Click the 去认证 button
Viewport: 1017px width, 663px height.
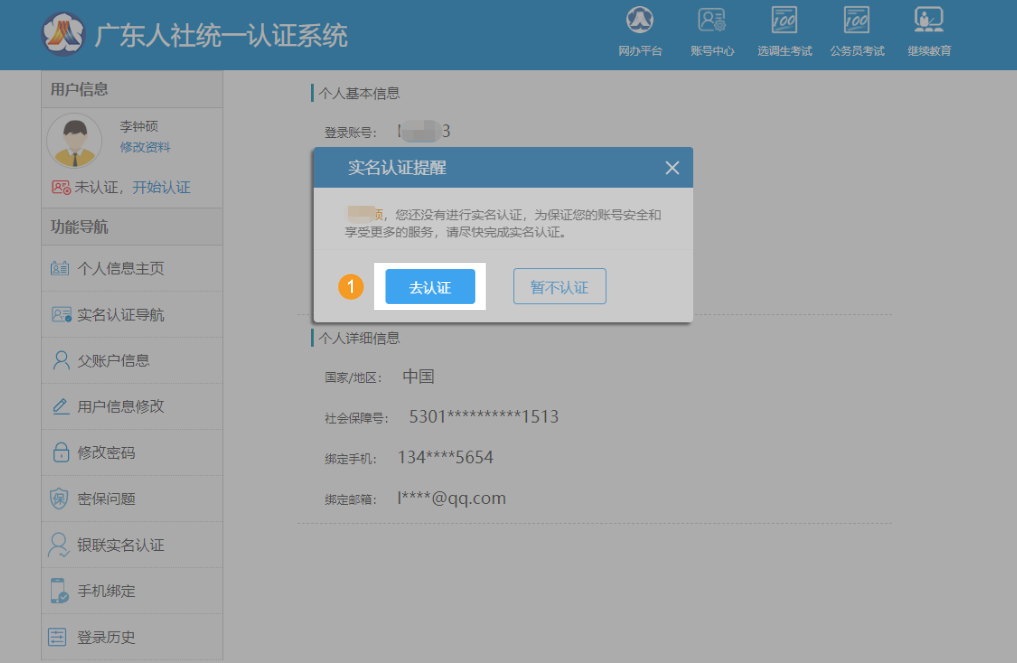tap(430, 287)
